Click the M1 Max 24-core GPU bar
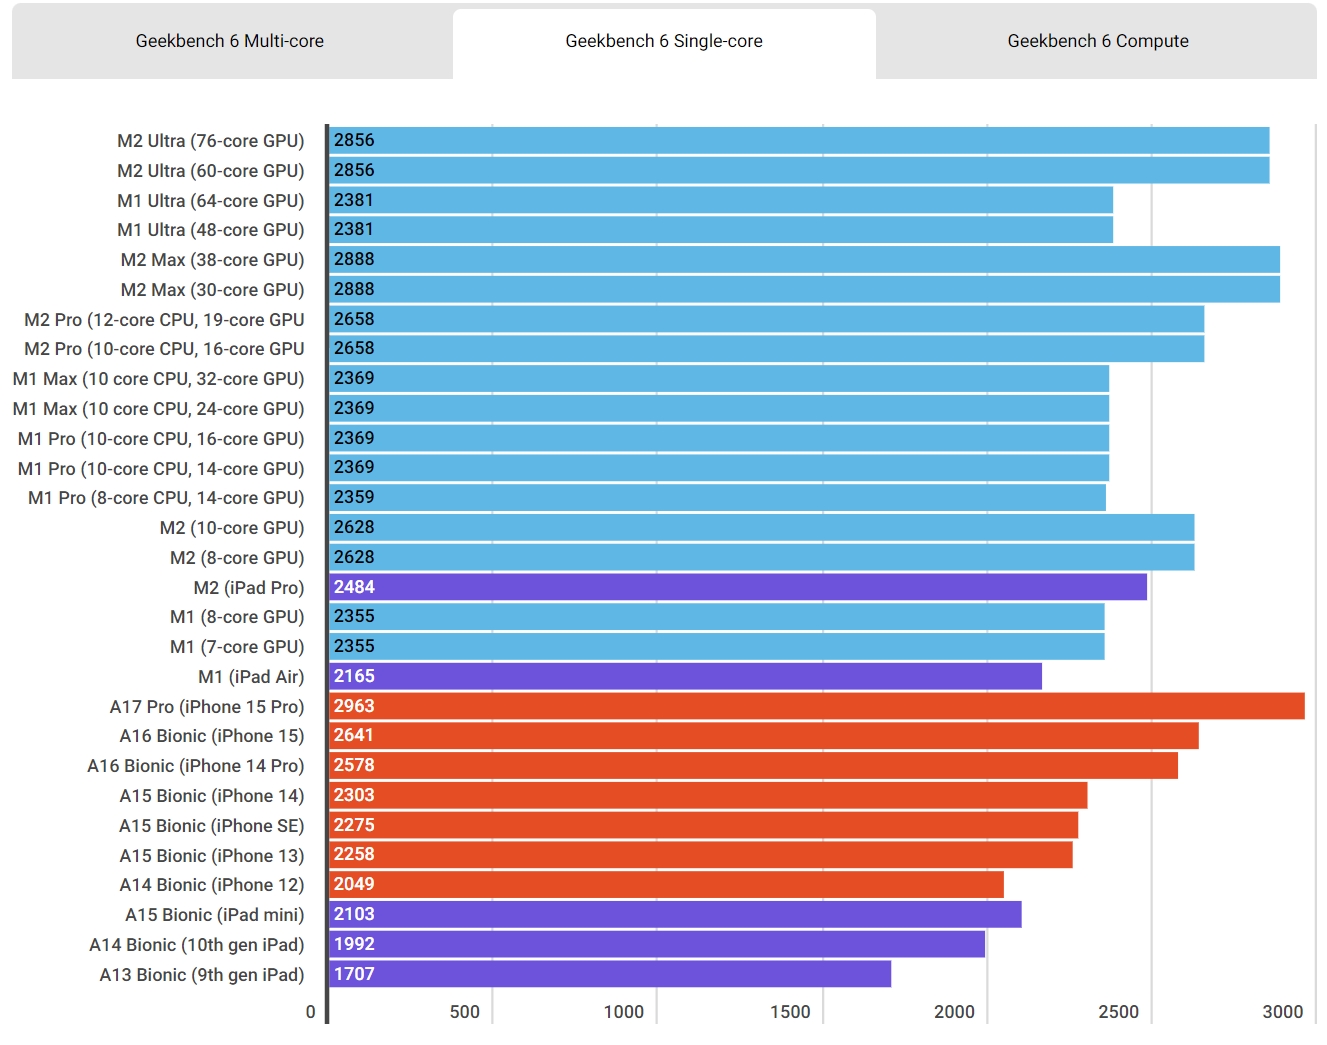Image resolution: width=1327 pixels, height=1045 pixels. tap(719, 408)
